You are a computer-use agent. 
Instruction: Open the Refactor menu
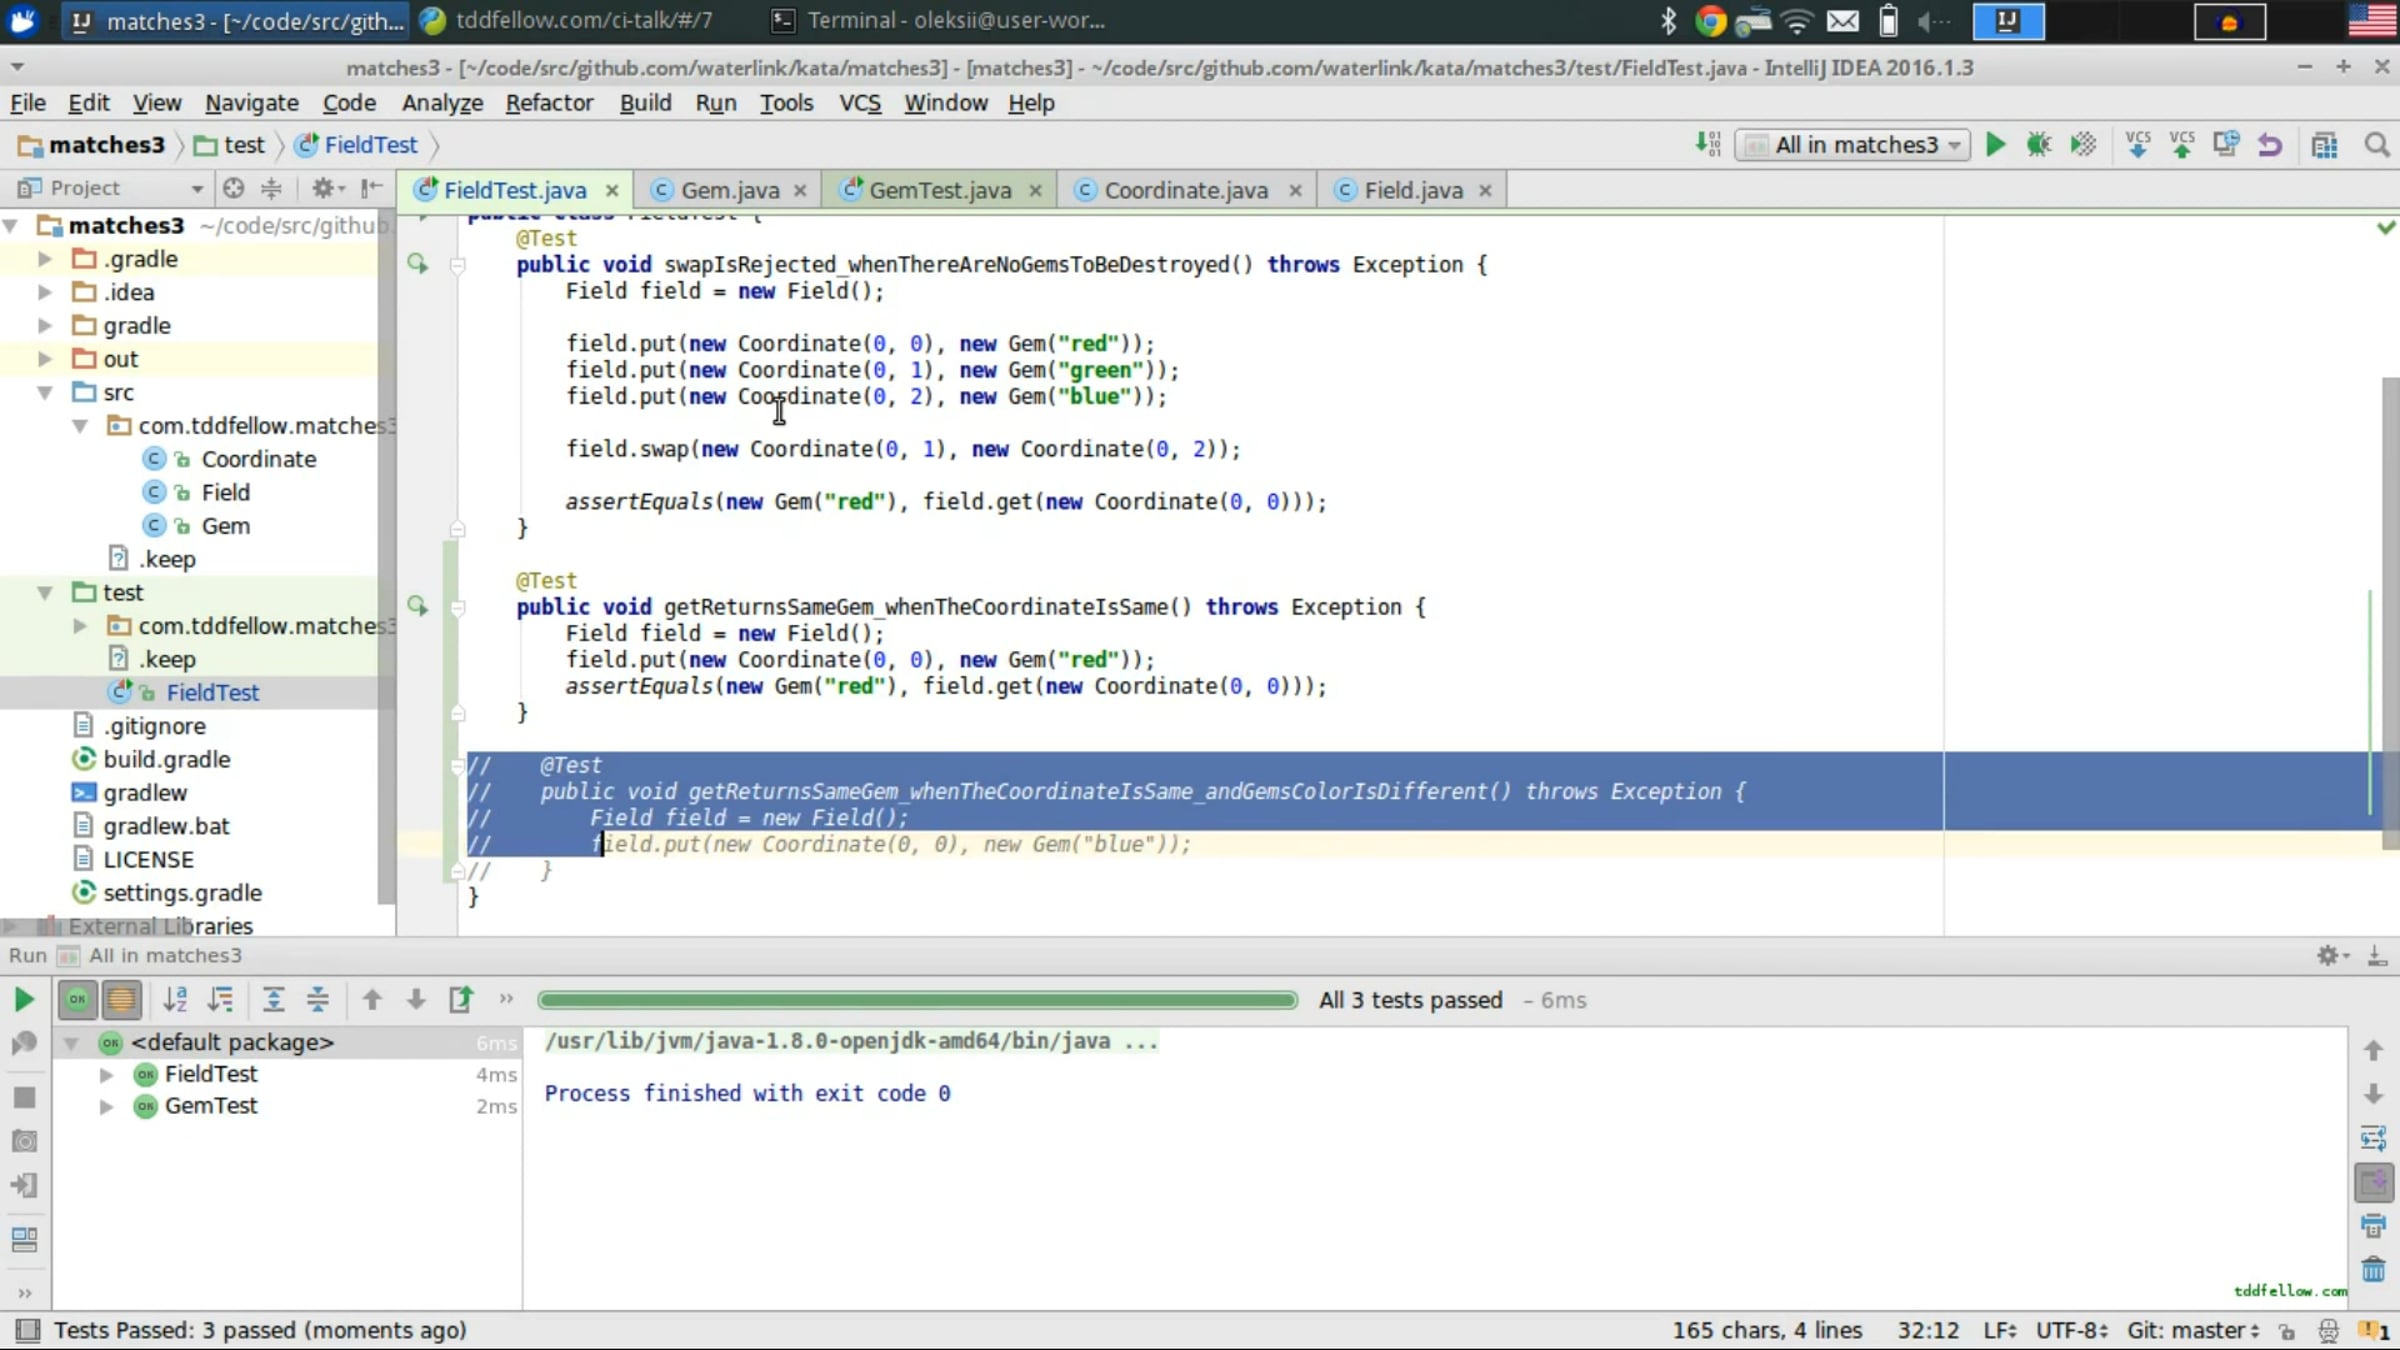549,103
